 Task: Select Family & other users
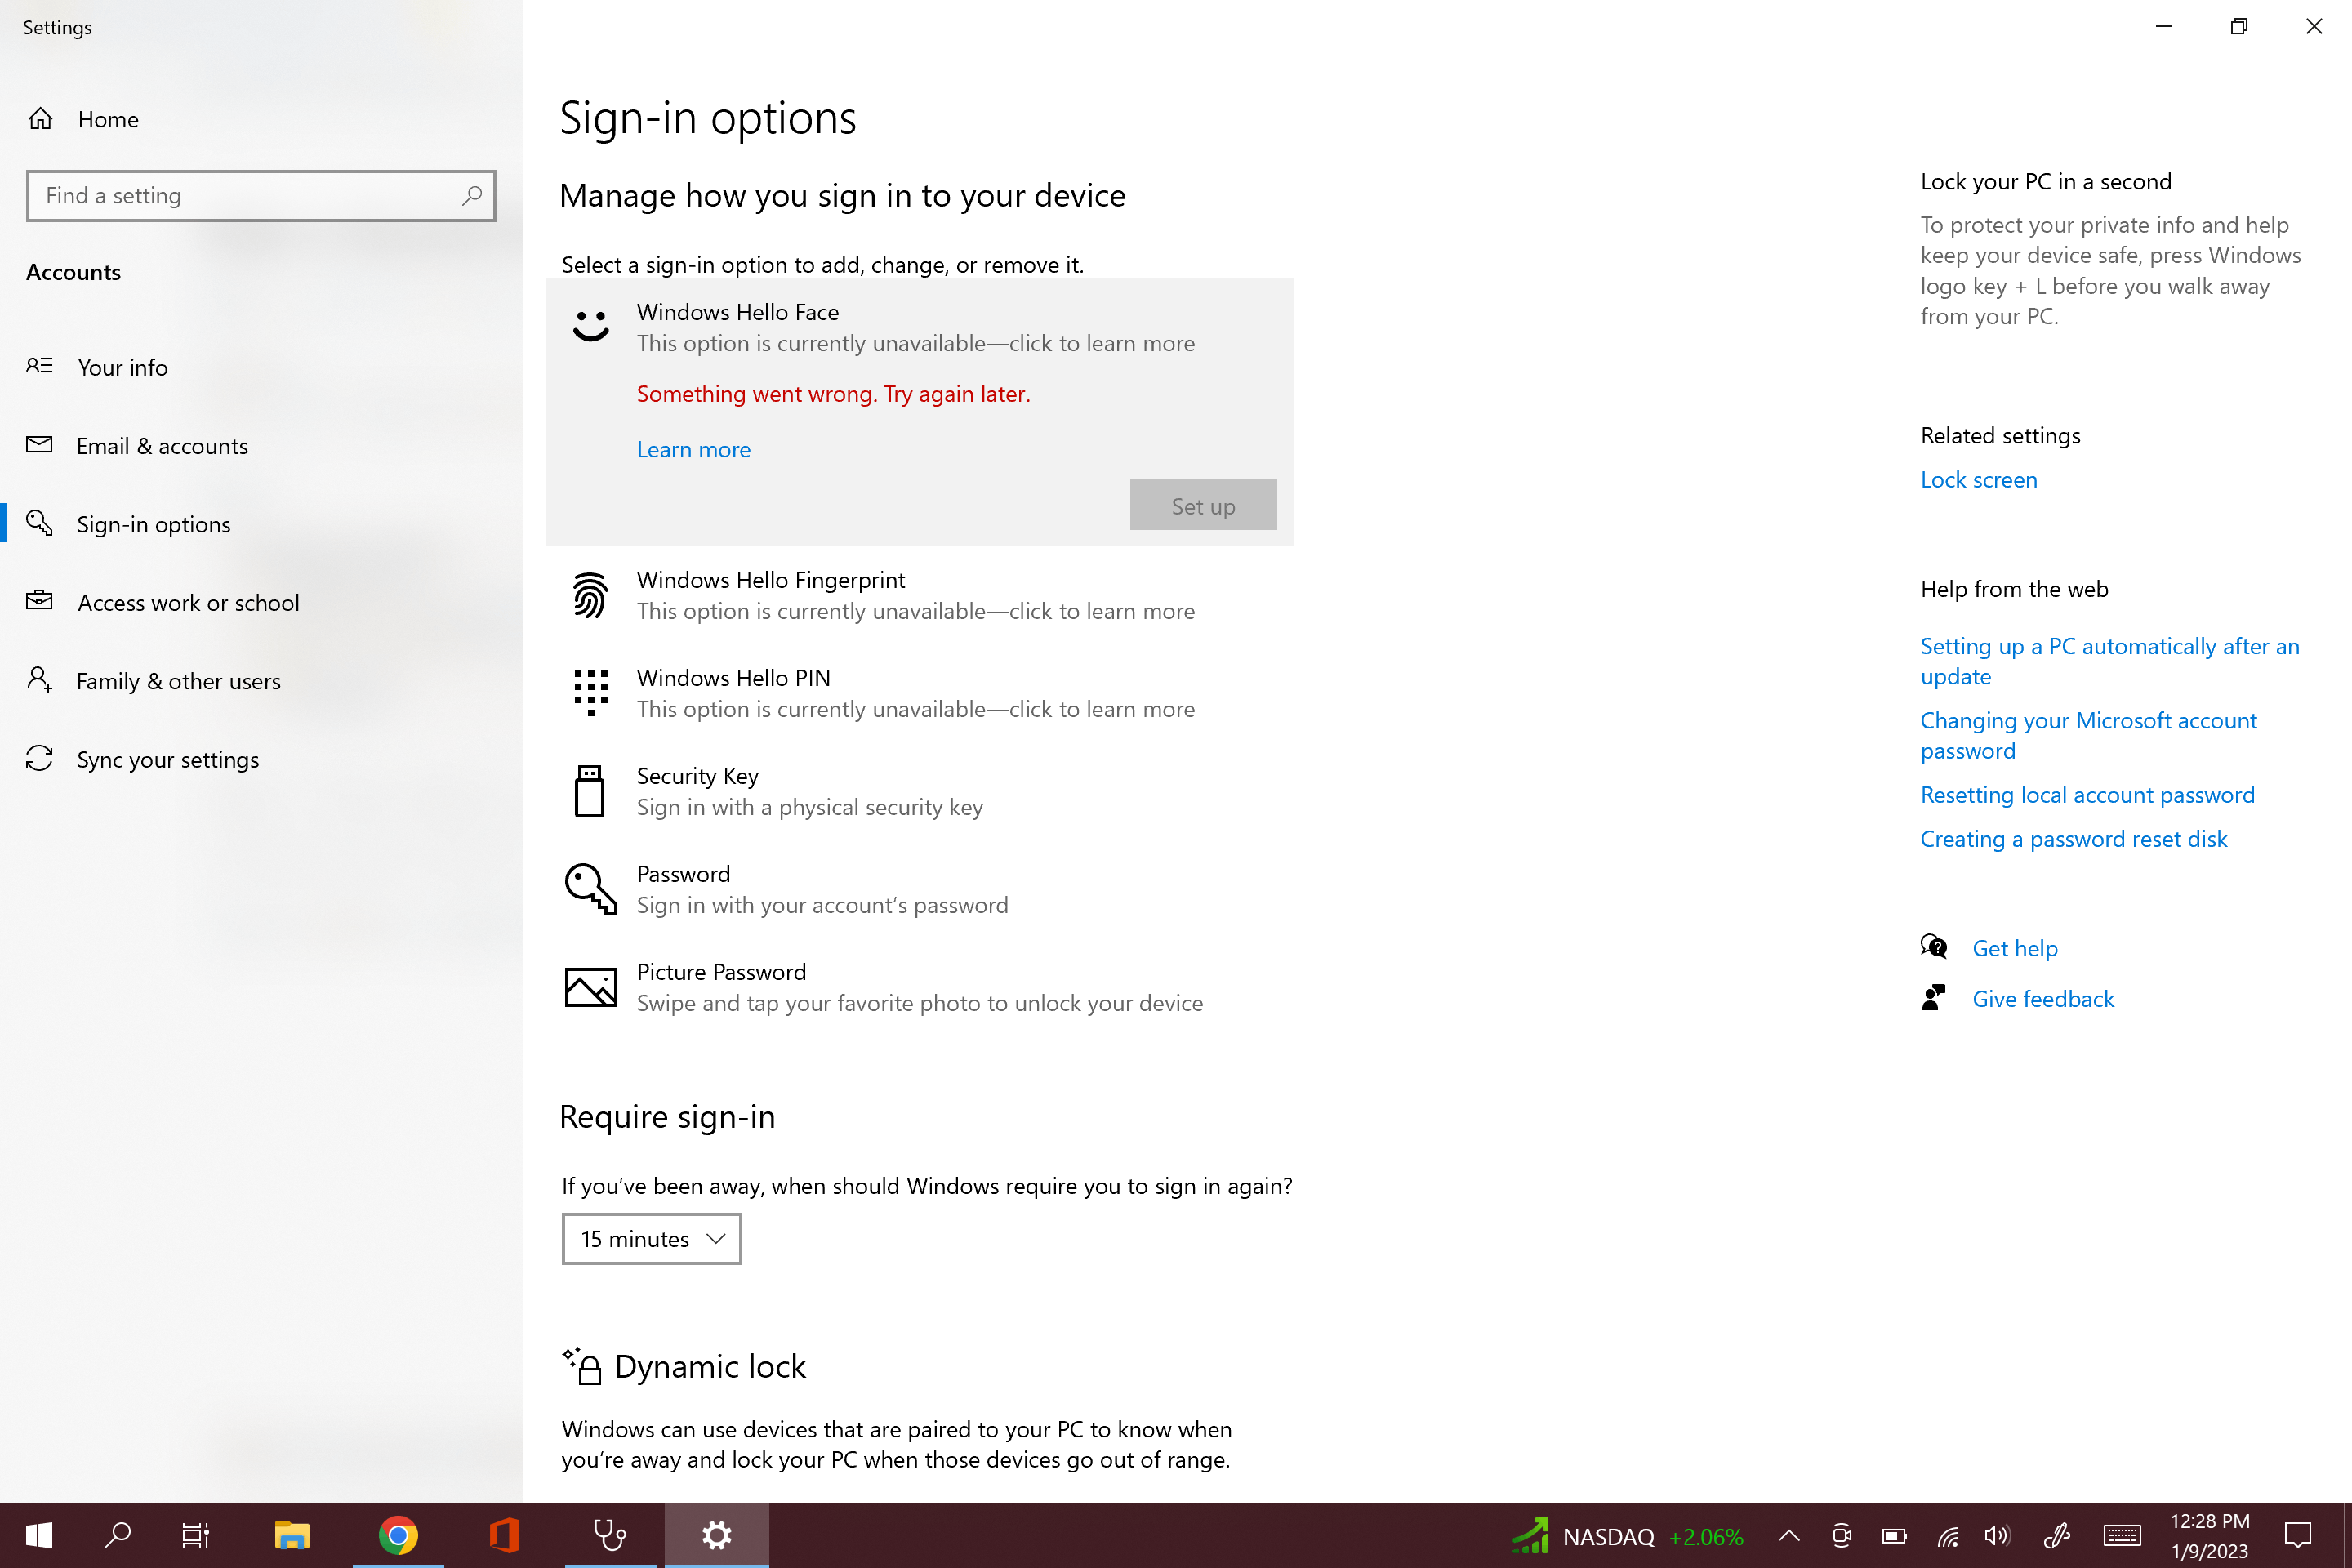coord(178,682)
